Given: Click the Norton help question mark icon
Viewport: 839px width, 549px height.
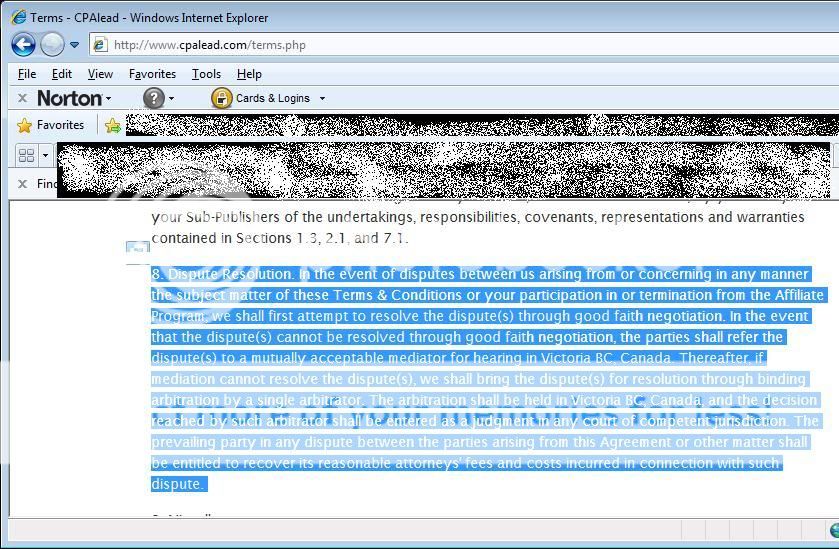Looking at the screenshot, I should click(153, 98).
